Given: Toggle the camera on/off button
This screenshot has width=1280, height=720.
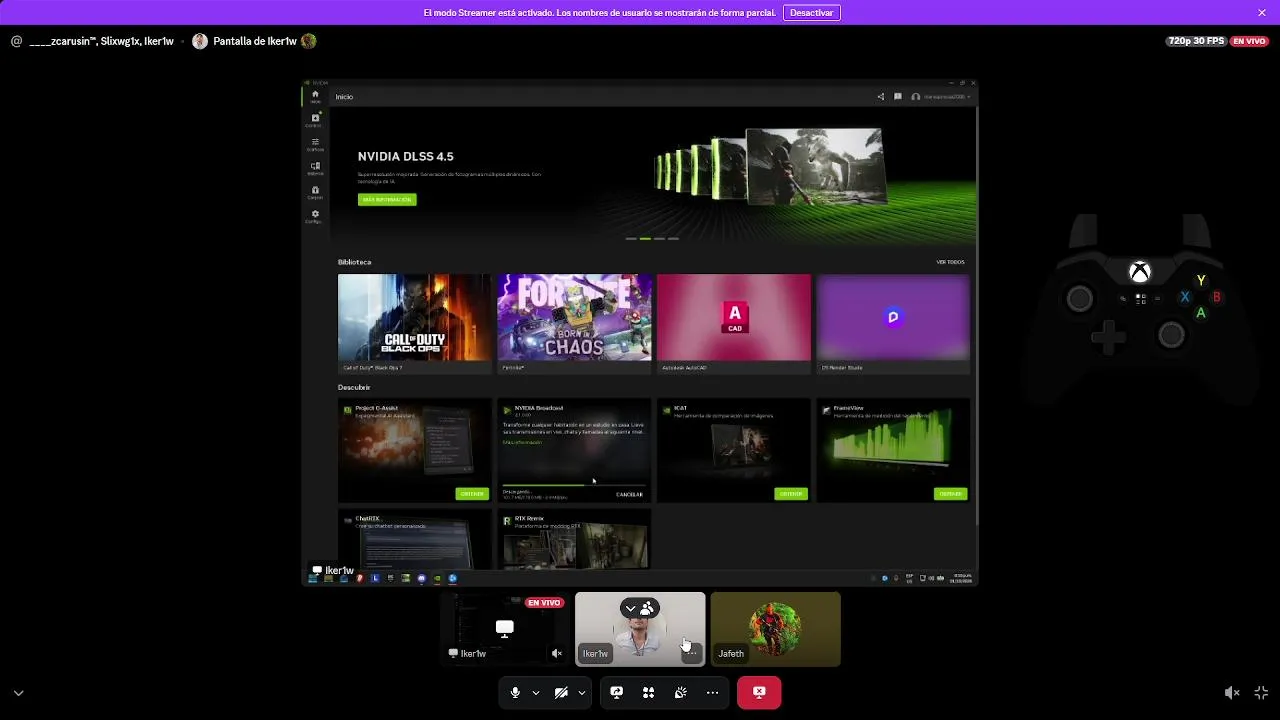Looking at the screenshot, I should [561, 692].
